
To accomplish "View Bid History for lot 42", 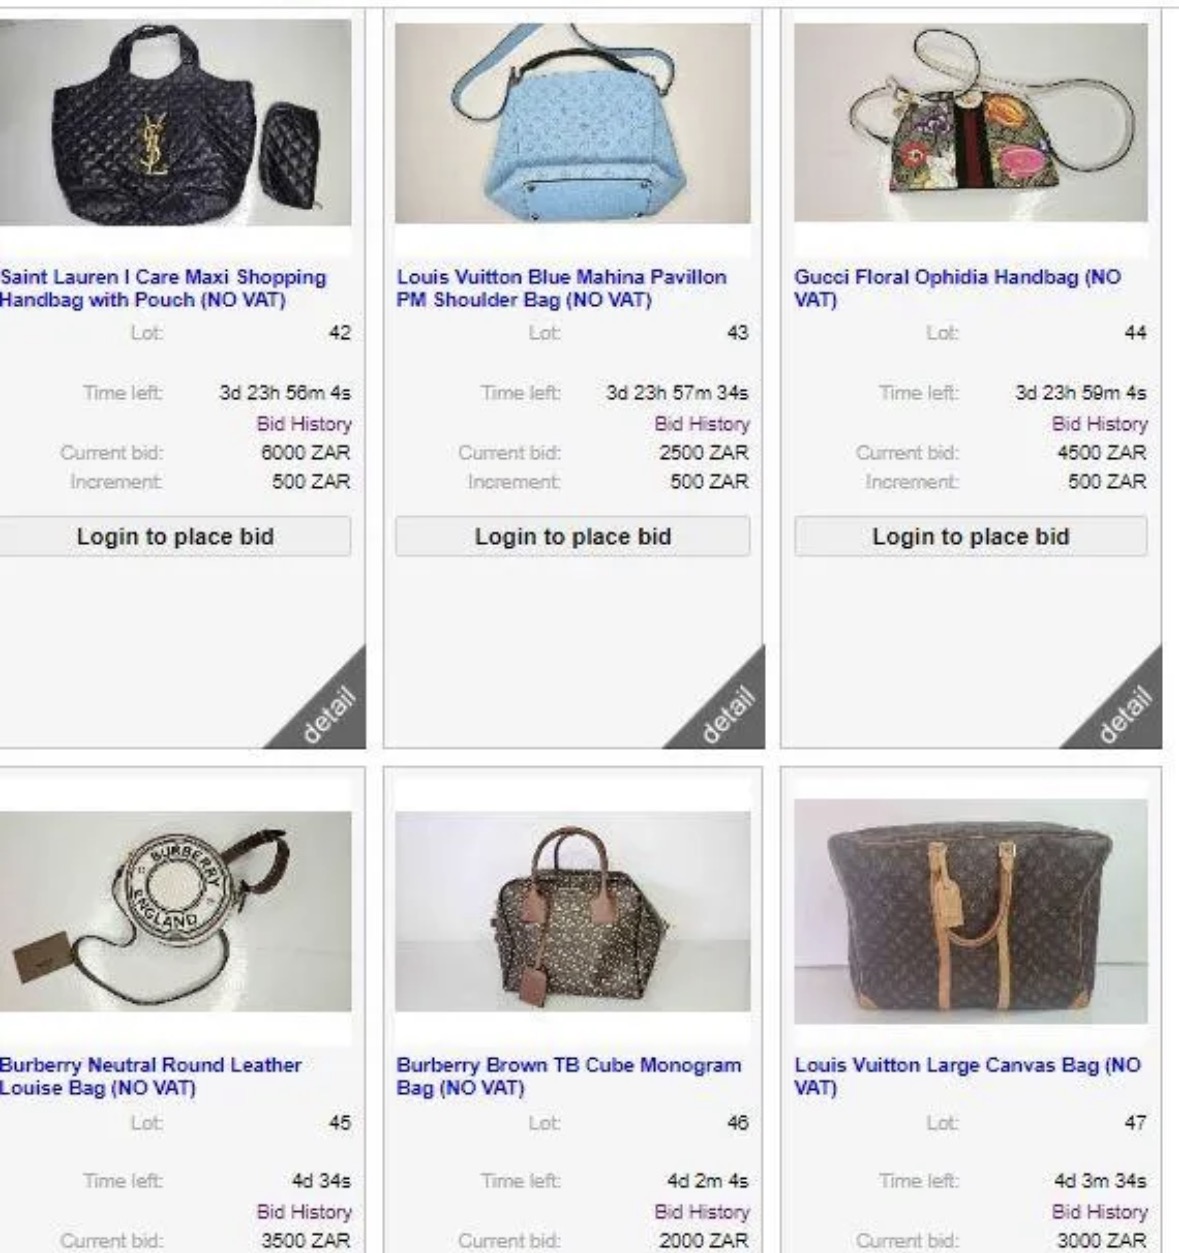I will (304, 424).
